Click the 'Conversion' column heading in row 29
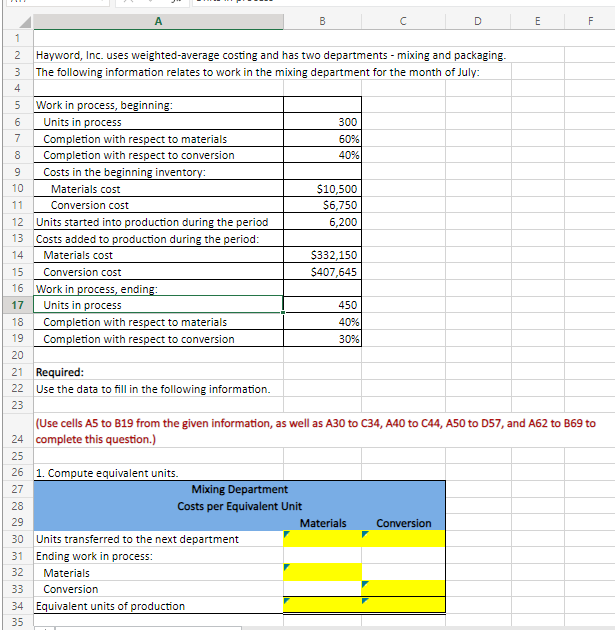 tap(403, 523)
